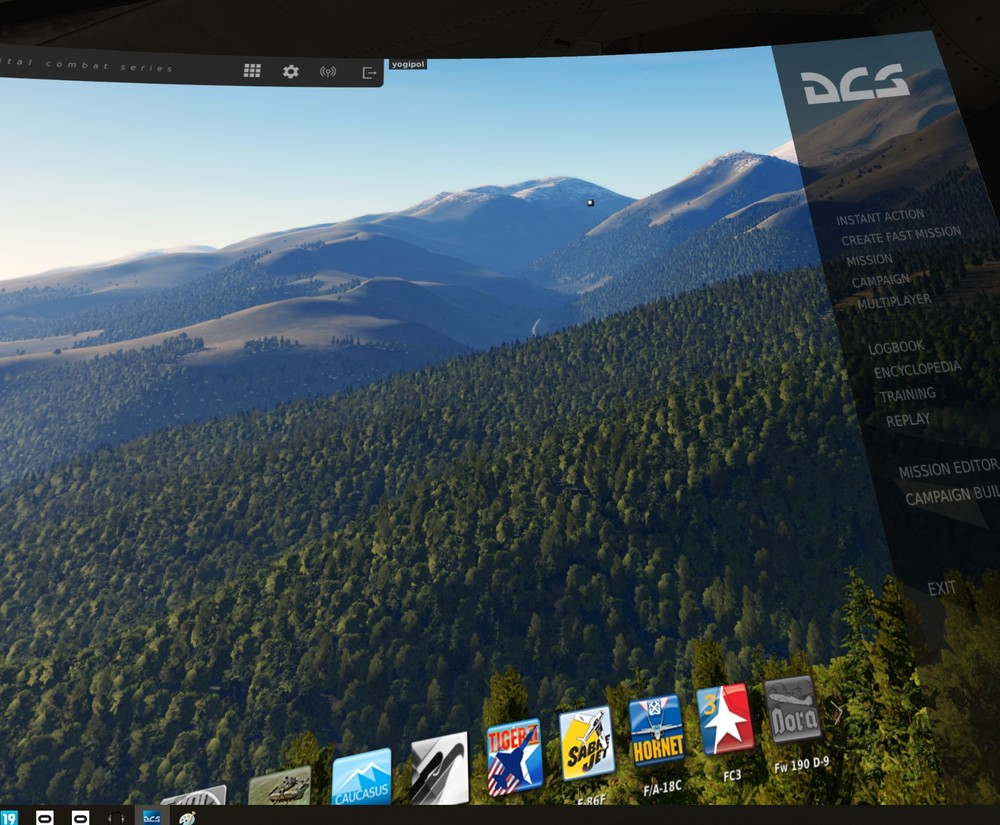This screenshot has width=1000, height=825.
Task: Click the broadcast signal icon
Action: pos(328,71)
